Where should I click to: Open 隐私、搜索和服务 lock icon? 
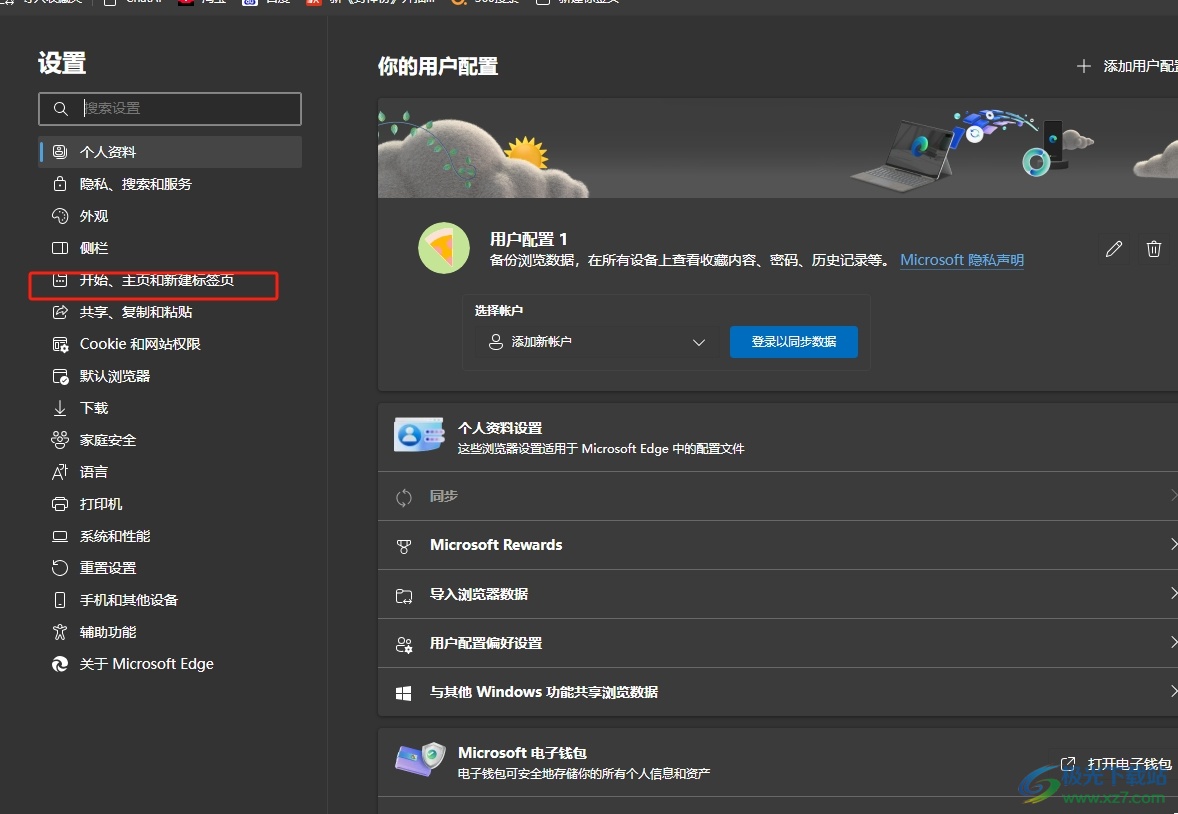coord(60,184)
